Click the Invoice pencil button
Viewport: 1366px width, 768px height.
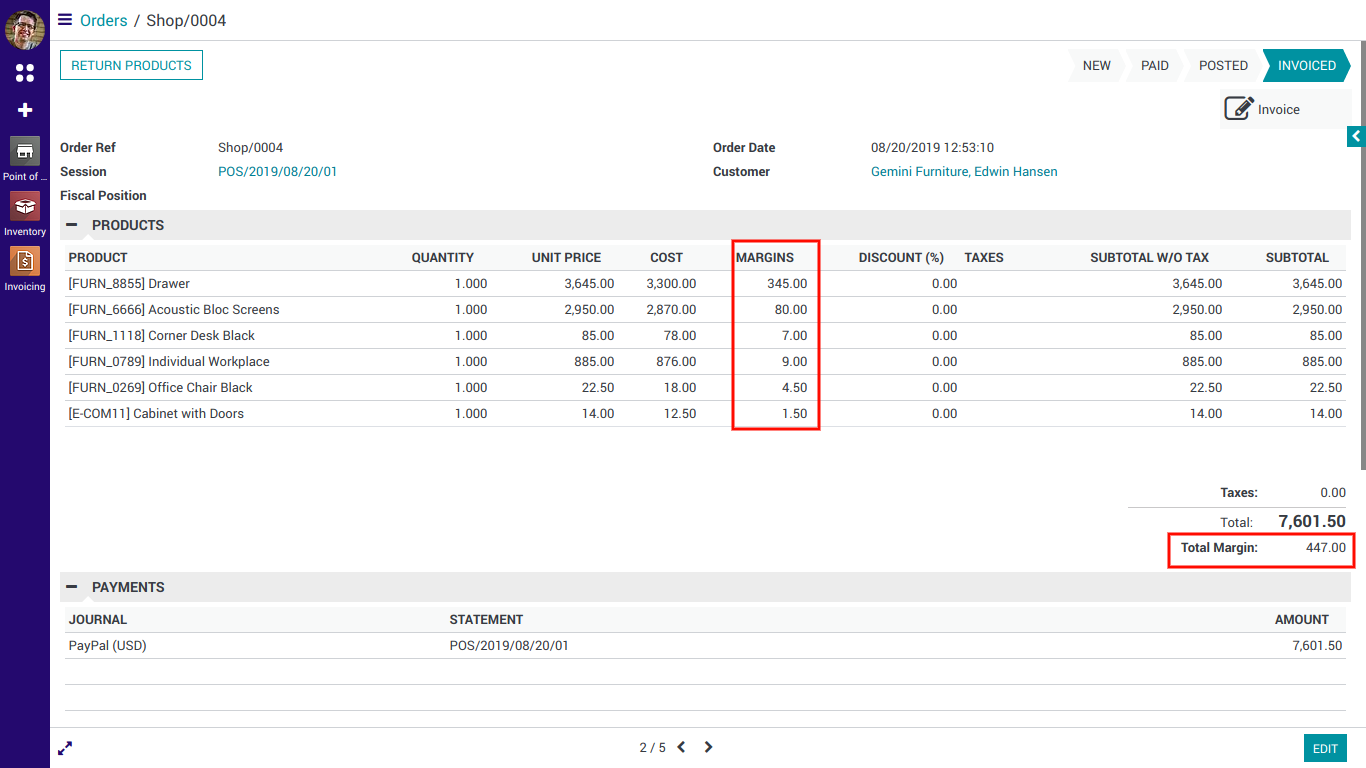1263,109
